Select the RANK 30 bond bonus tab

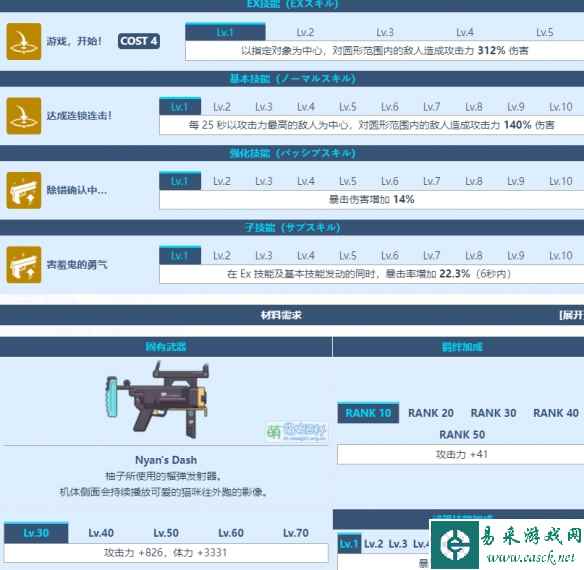(493, 413)
